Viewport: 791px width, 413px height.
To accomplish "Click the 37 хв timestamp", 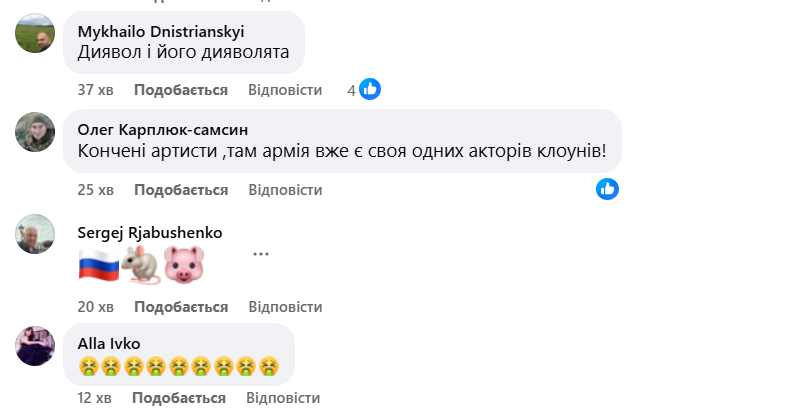I will coord(95,90).
